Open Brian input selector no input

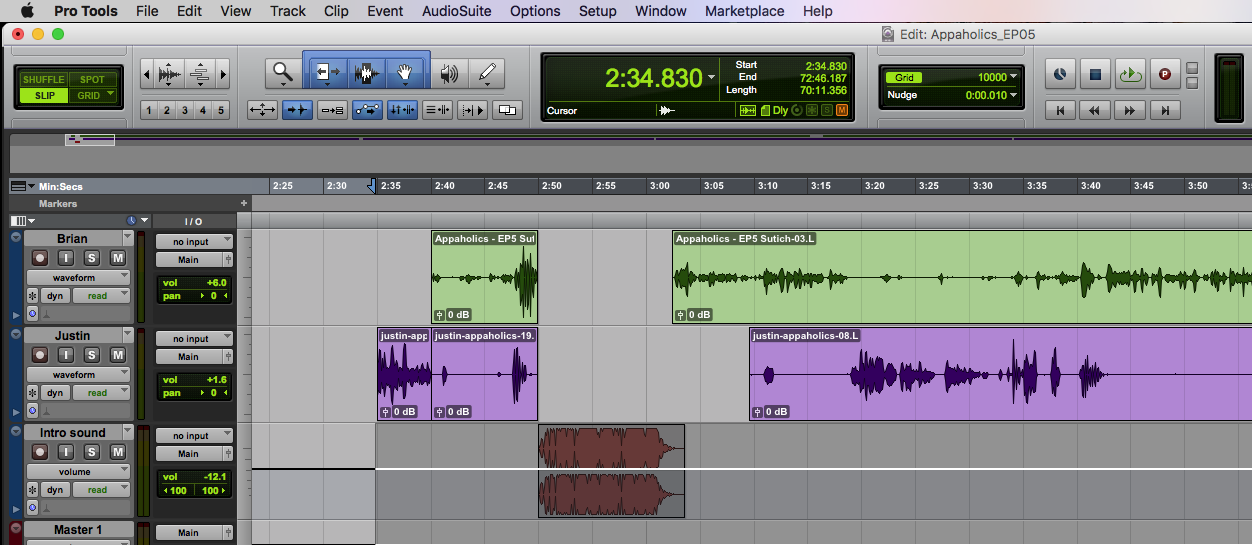pos(194,242)
